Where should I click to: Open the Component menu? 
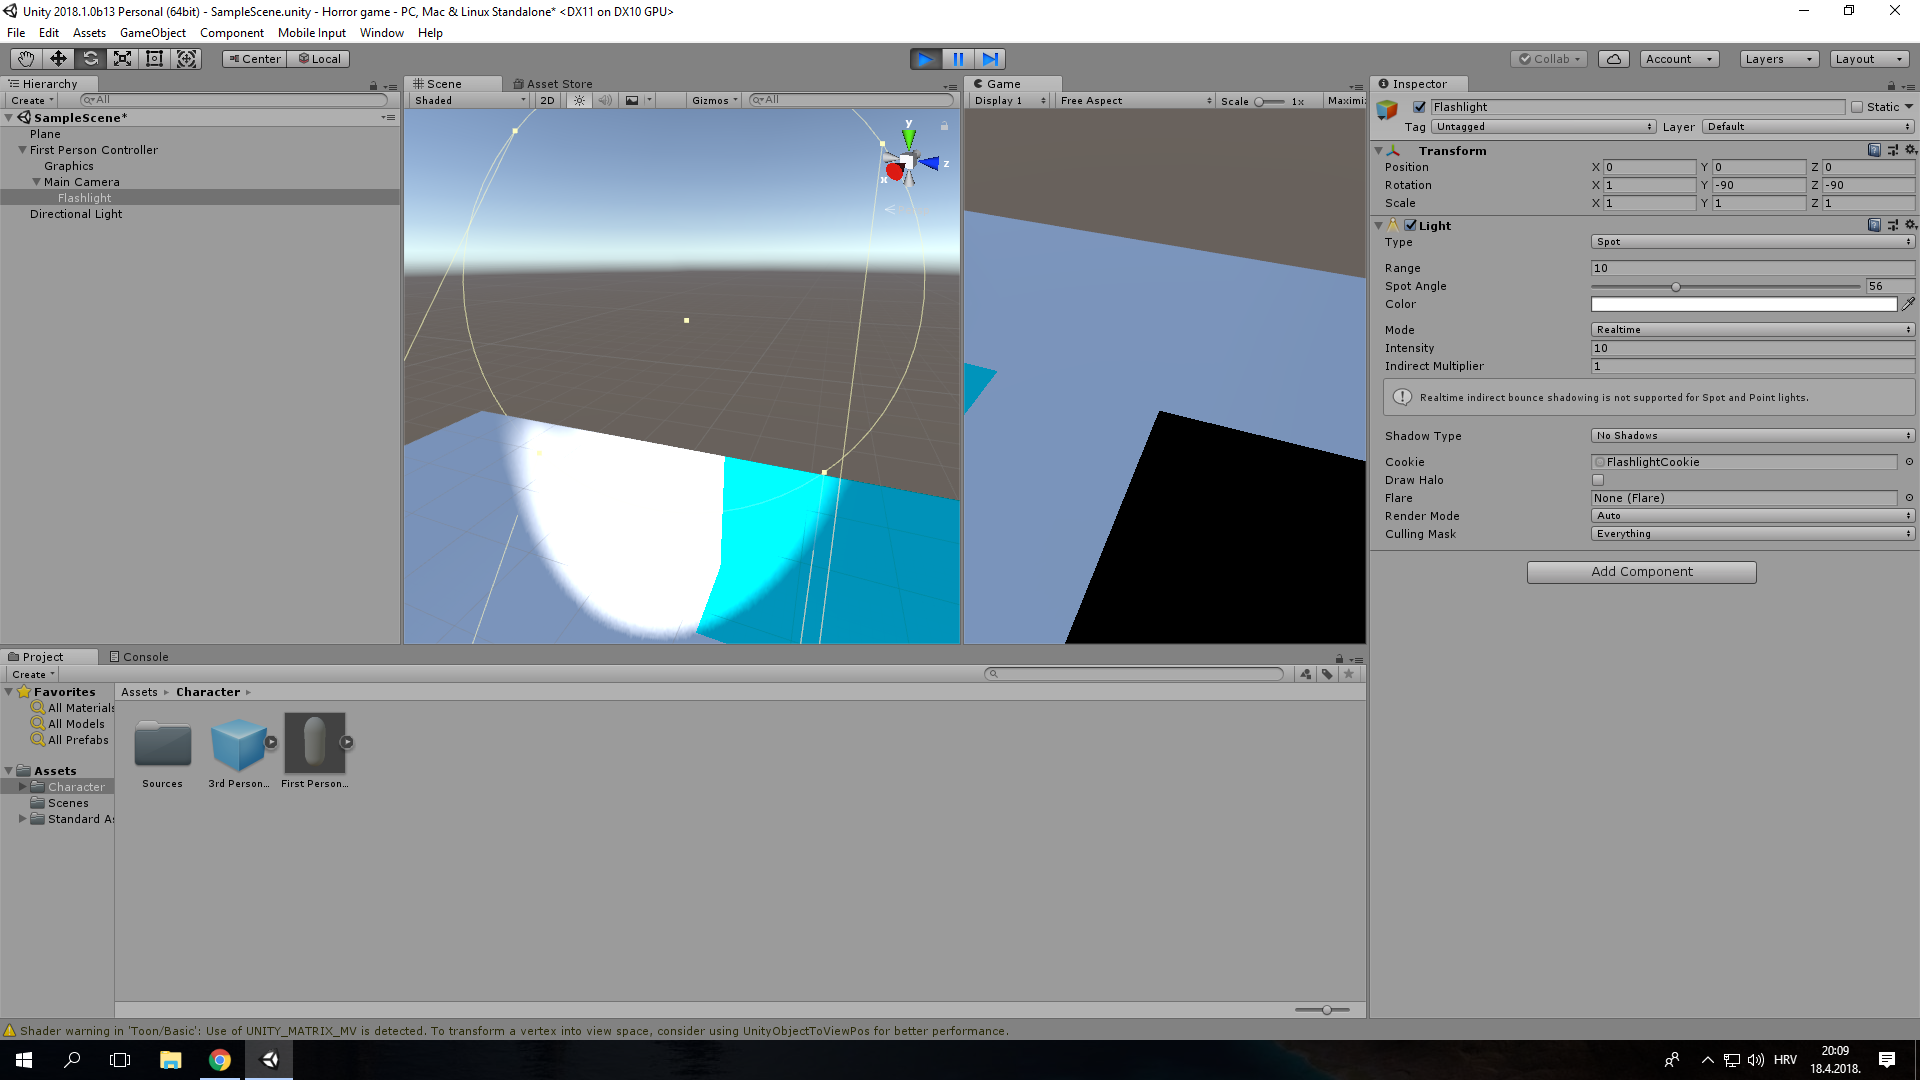pos(231,33)
